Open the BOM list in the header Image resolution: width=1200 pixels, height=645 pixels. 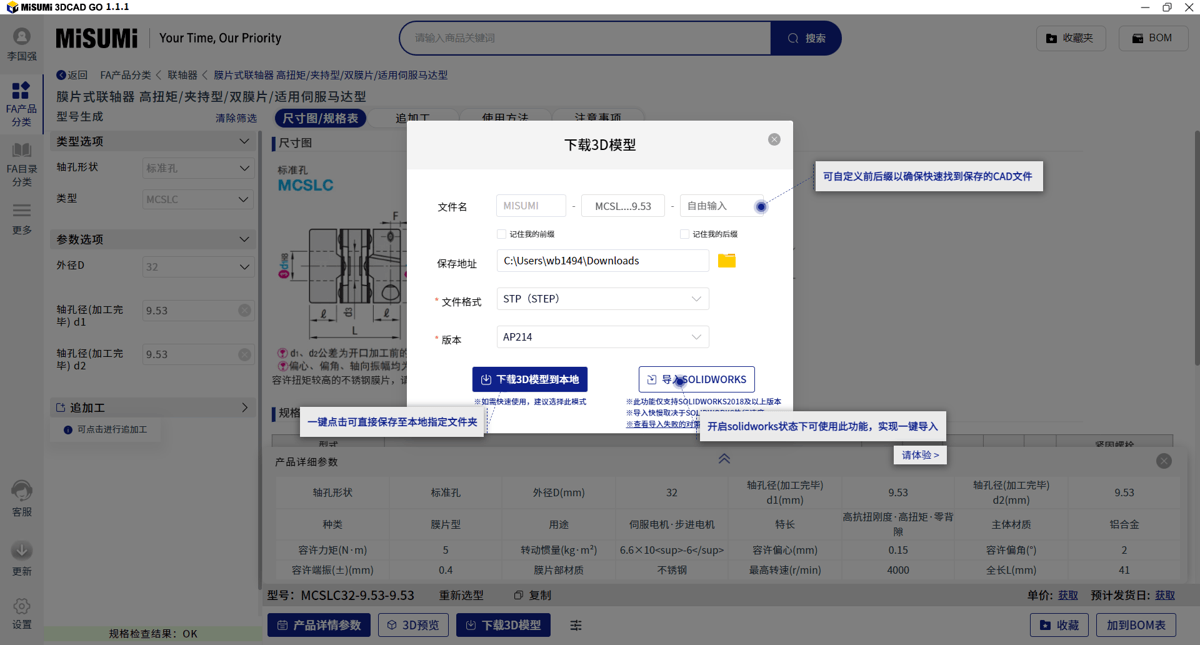pos(1152,38)
